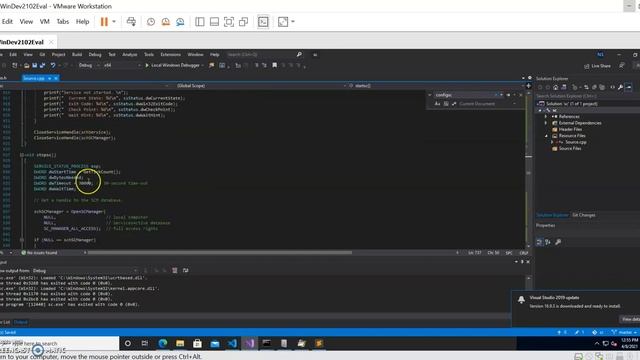Click the find box containing configsc
The height and width of the screenshot is (360, 640).
464,95
